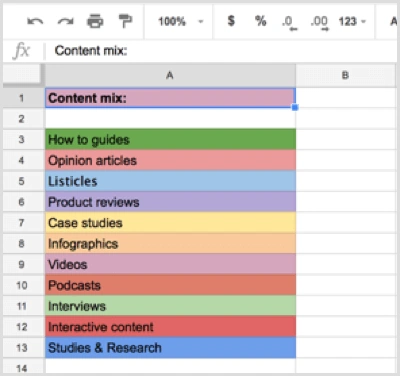This screenshot has height=376, width=400.
Task: Select column A header
Action: click(x=170, y=76)
